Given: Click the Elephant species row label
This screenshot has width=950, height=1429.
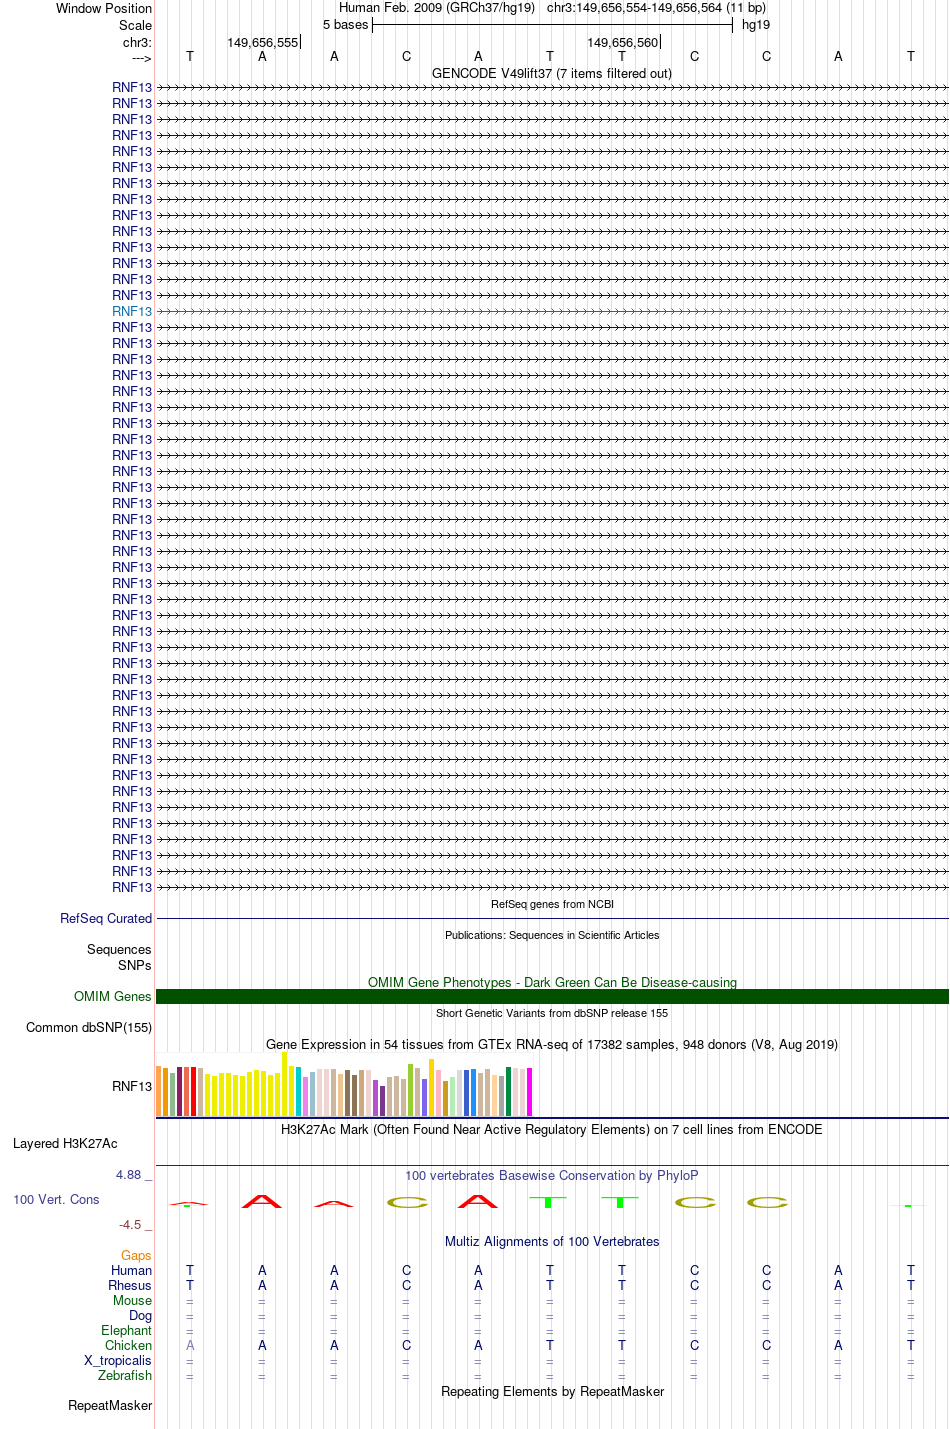Looking at the screenshot, I should pos(126,1330).
